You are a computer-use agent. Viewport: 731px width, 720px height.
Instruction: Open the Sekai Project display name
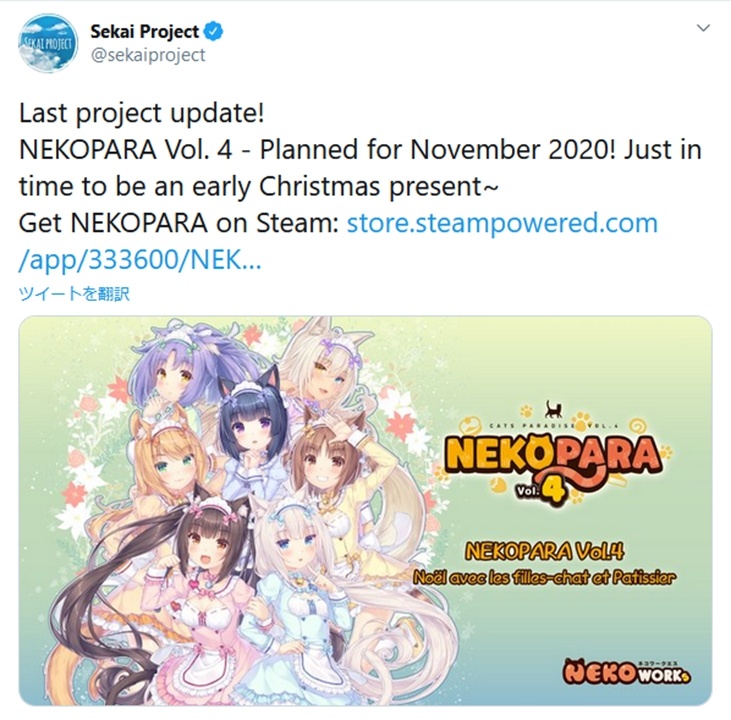click(145, 32)
